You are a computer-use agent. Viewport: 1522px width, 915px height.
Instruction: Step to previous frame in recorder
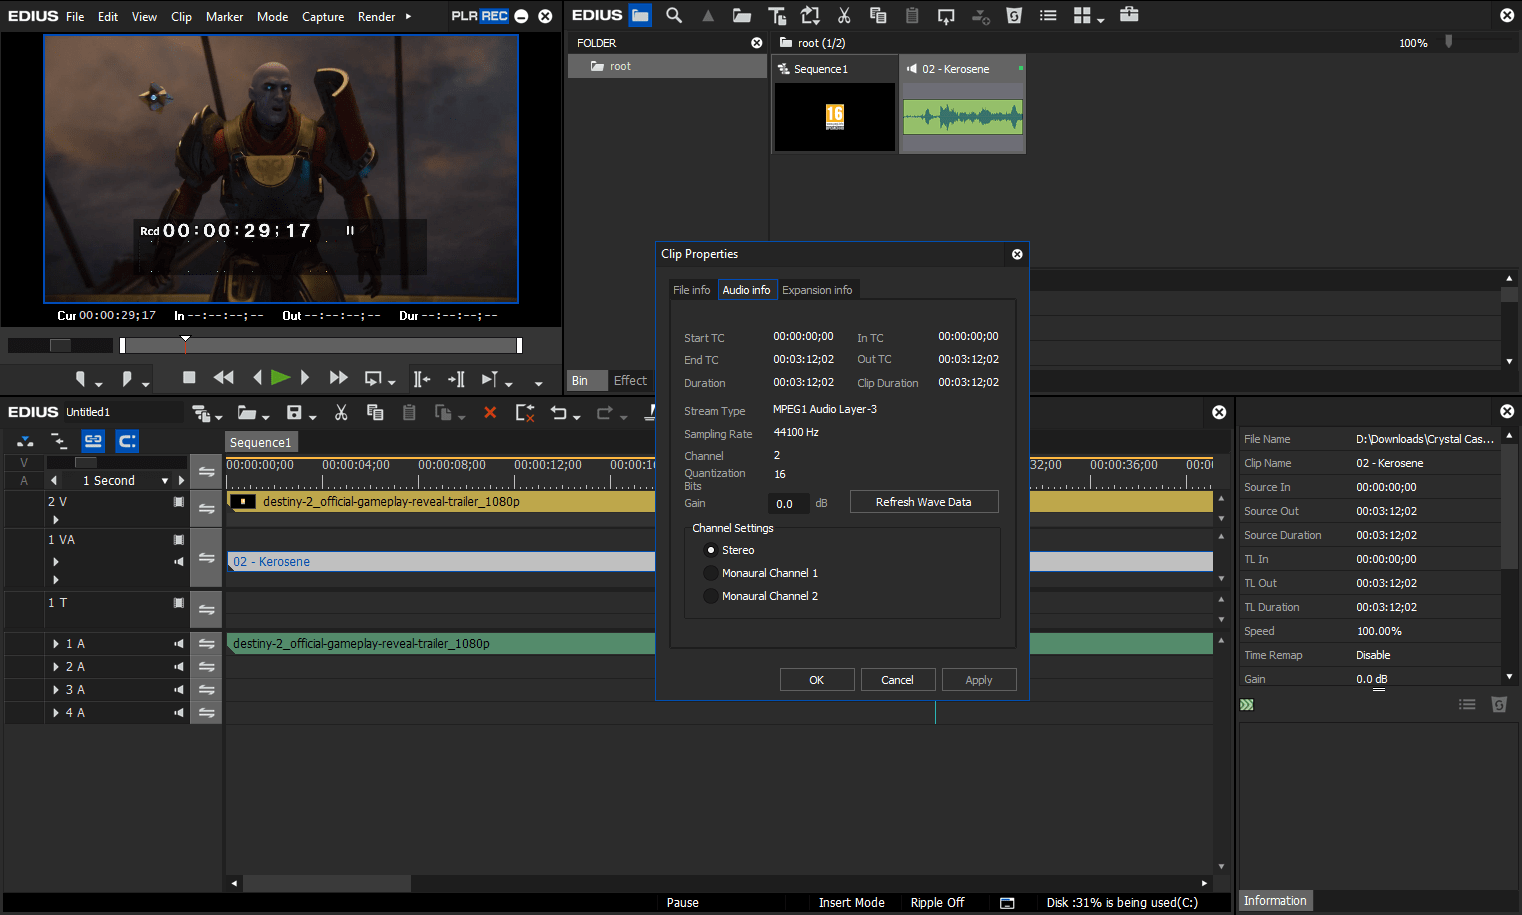(x=257, y=377)
